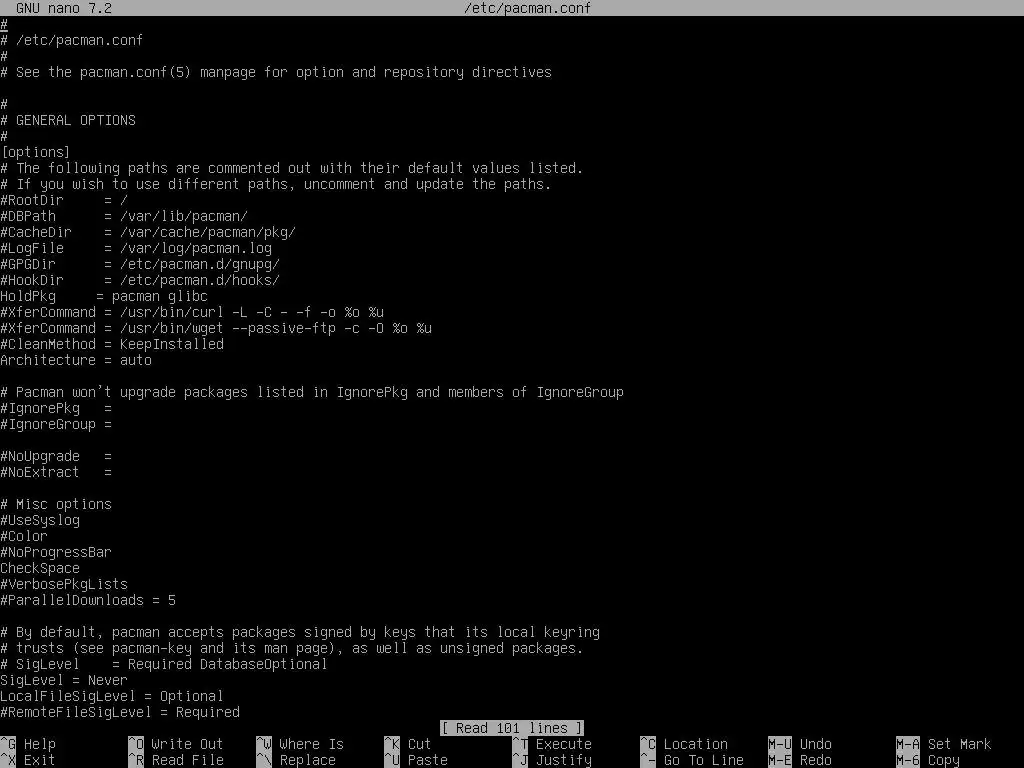Place cursor on 'LocalFileSigLevel = Optional' line
The height and width of the screenshot is (768, 1024).
point(112,696)
